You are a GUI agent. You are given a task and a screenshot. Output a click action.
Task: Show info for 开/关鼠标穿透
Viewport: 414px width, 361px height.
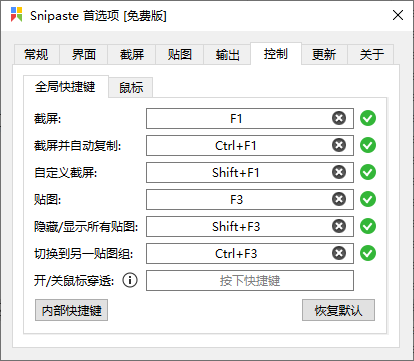coord(130,280)
